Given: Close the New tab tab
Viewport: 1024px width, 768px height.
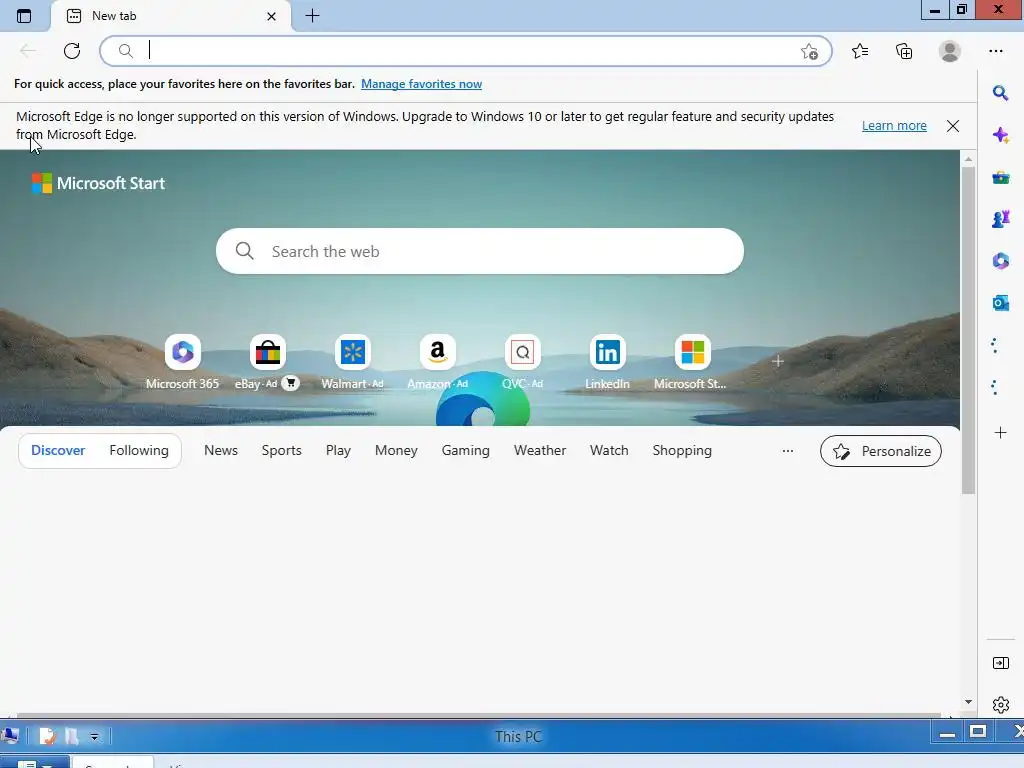Looking at the screenshot, I should tap(271, 16).
